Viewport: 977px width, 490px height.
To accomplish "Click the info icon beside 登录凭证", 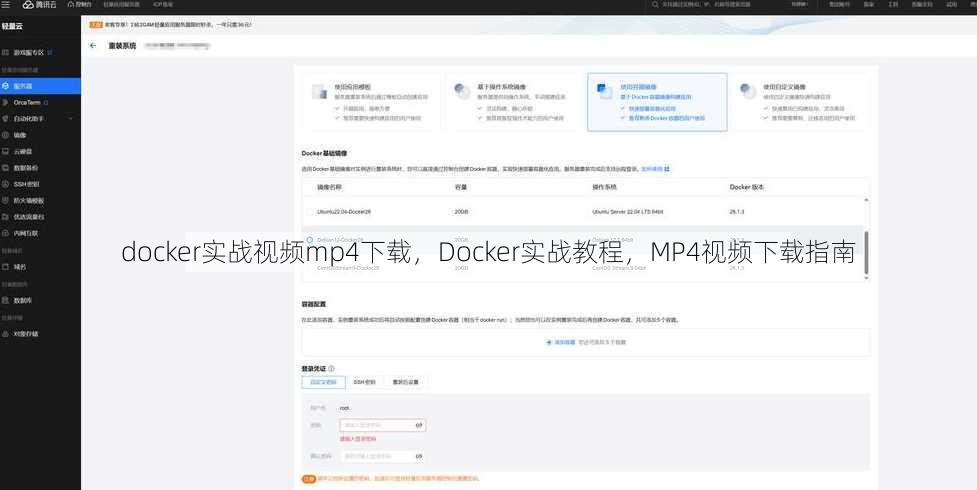I will coord(331,368).
